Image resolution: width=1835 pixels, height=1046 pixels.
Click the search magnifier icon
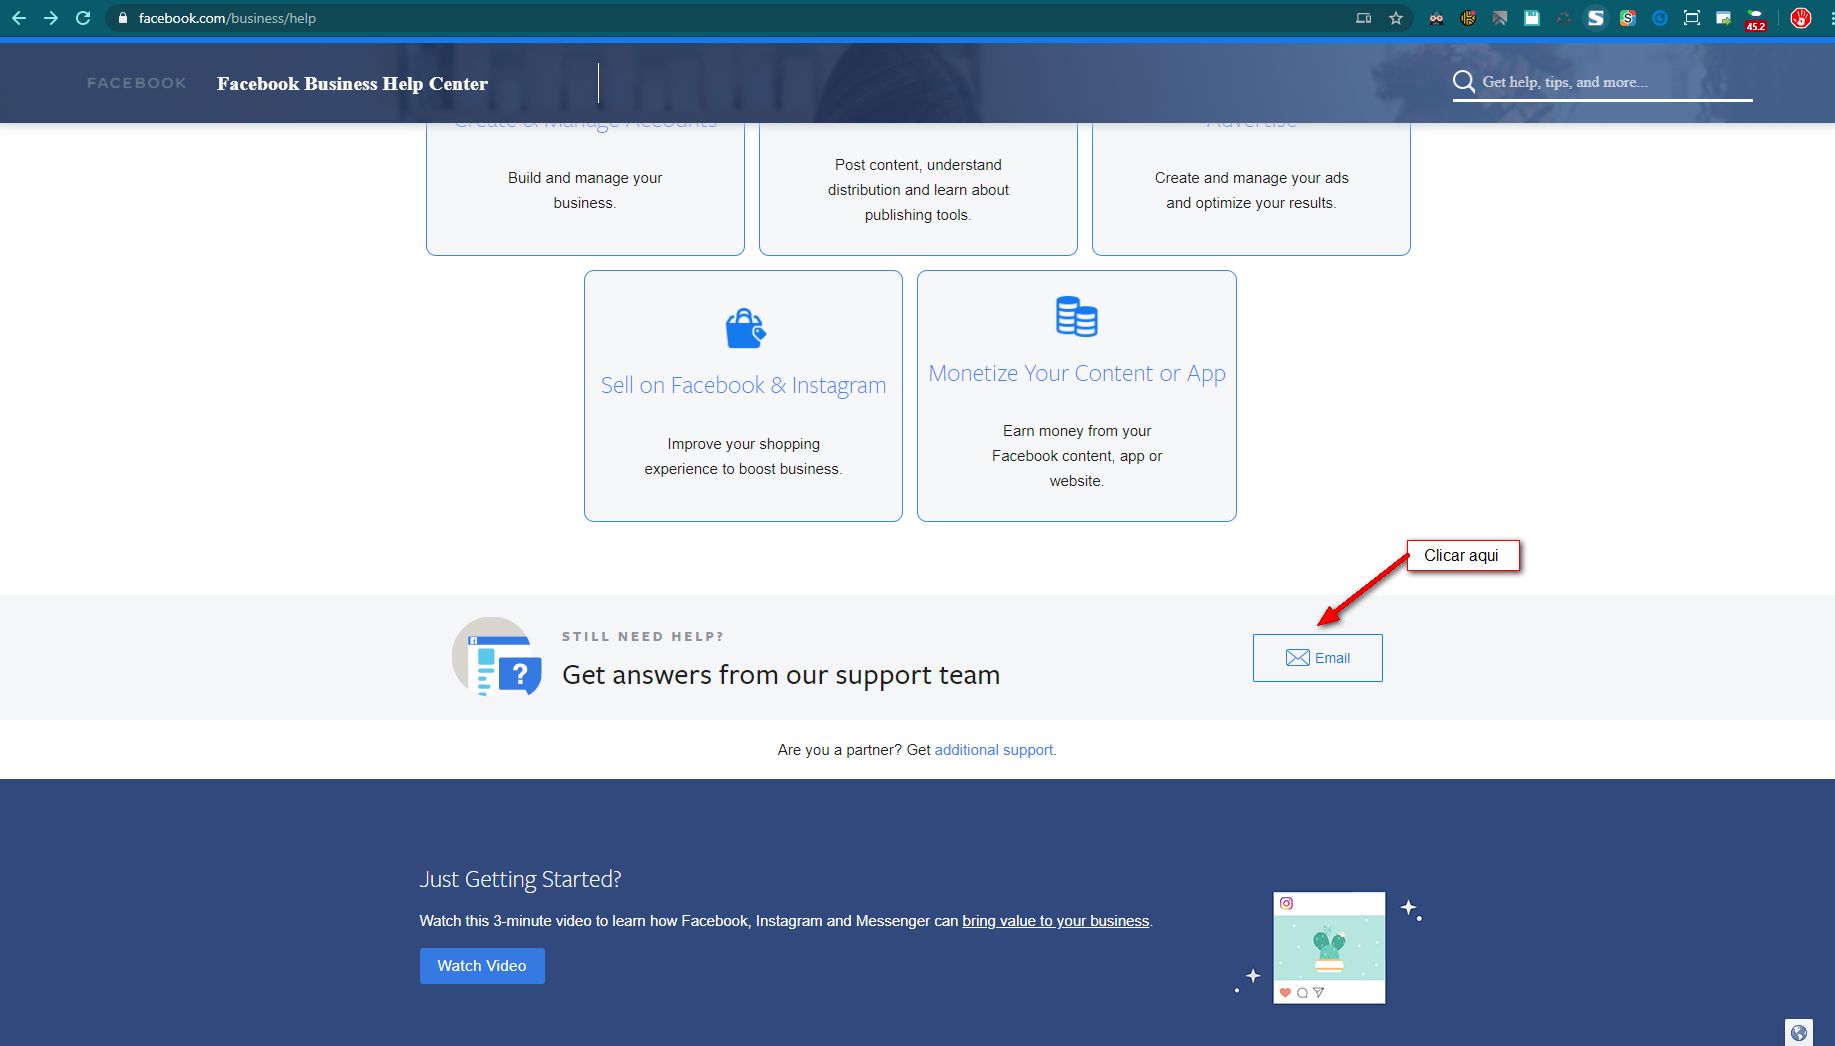pos(1464,82)
